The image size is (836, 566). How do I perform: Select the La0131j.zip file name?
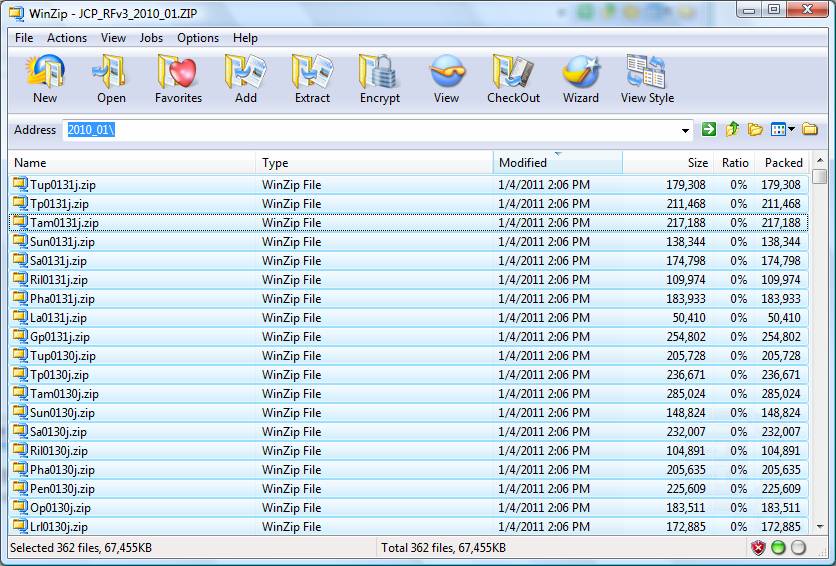point(58,318)
